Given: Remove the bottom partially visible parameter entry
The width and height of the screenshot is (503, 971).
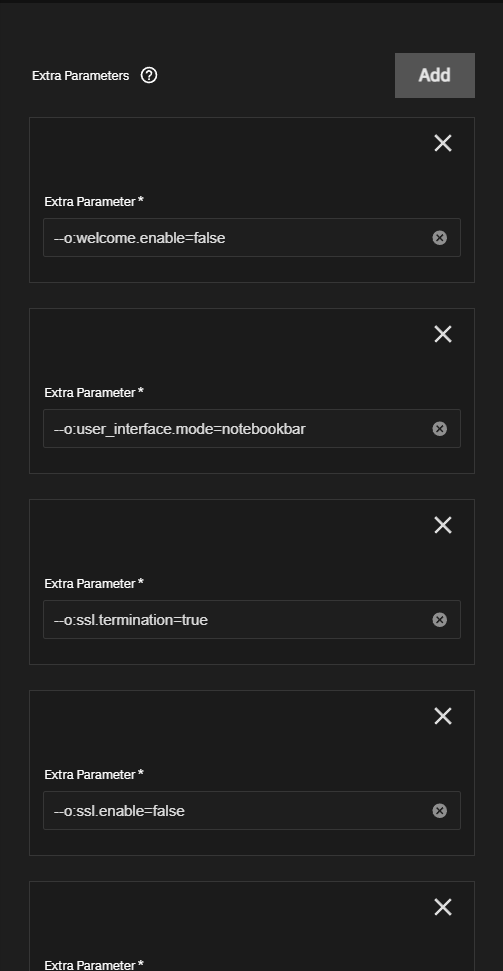Looking at the screenshot, I should tap(443, 907).
